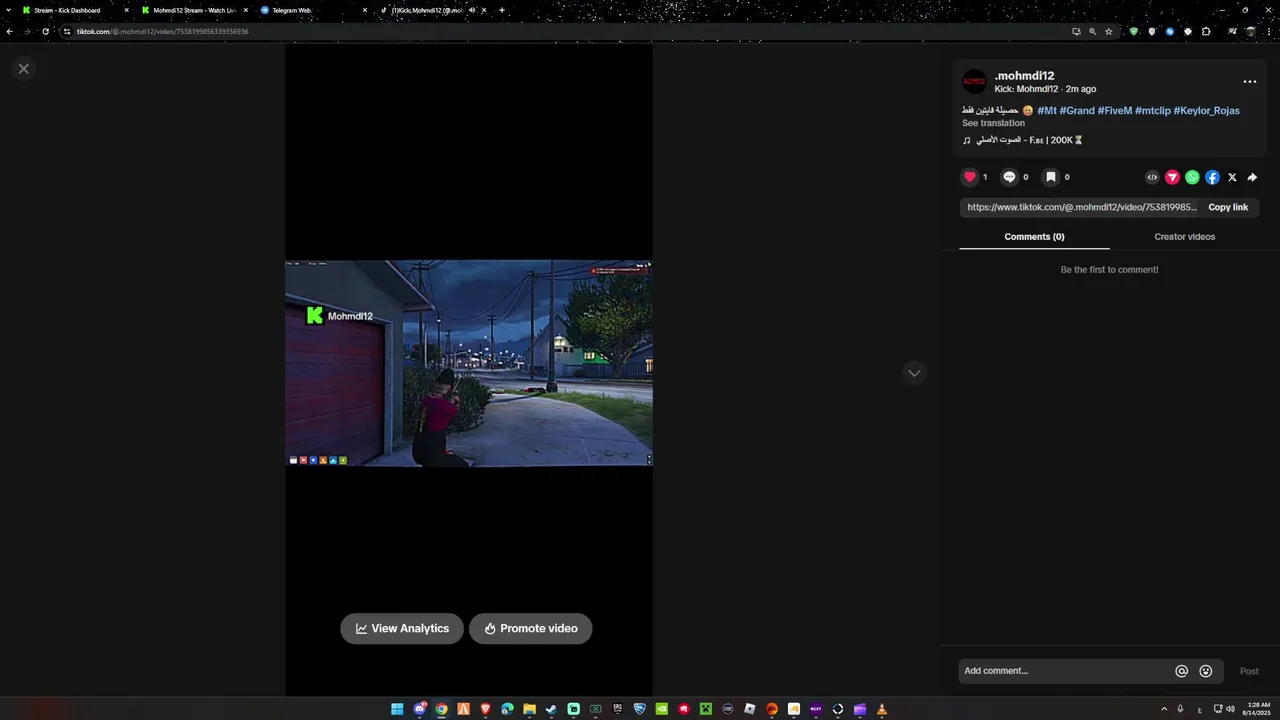Close the TikTok video viewer with X
This screenshot has width=1280, height=720.
coord(23,68)
